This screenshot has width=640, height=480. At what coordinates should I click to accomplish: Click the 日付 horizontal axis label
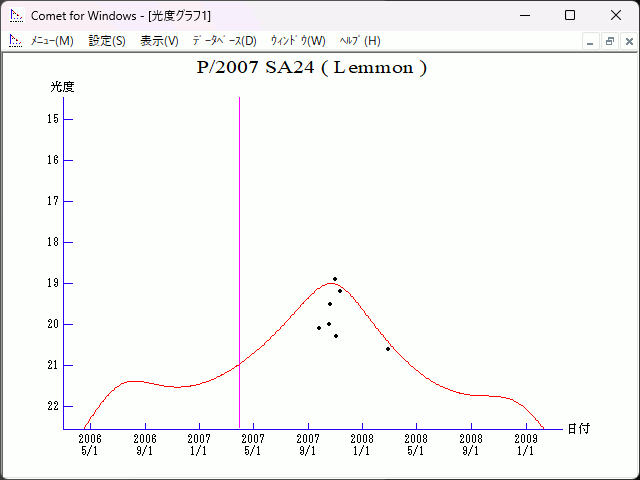click(x=578, y=428)
